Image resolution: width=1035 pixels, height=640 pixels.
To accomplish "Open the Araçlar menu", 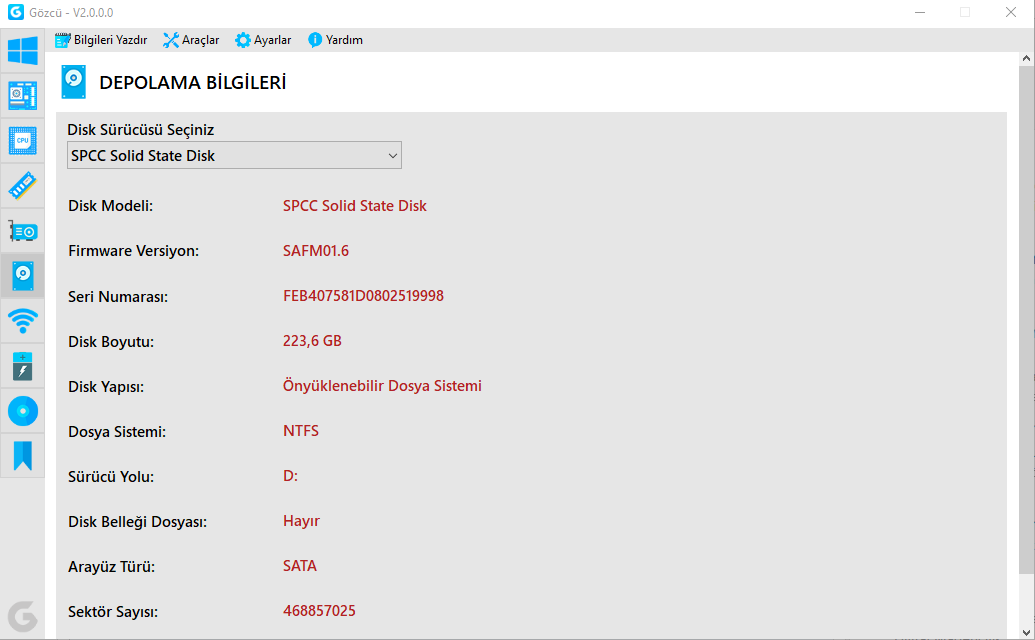I will (x=191, y=40).
